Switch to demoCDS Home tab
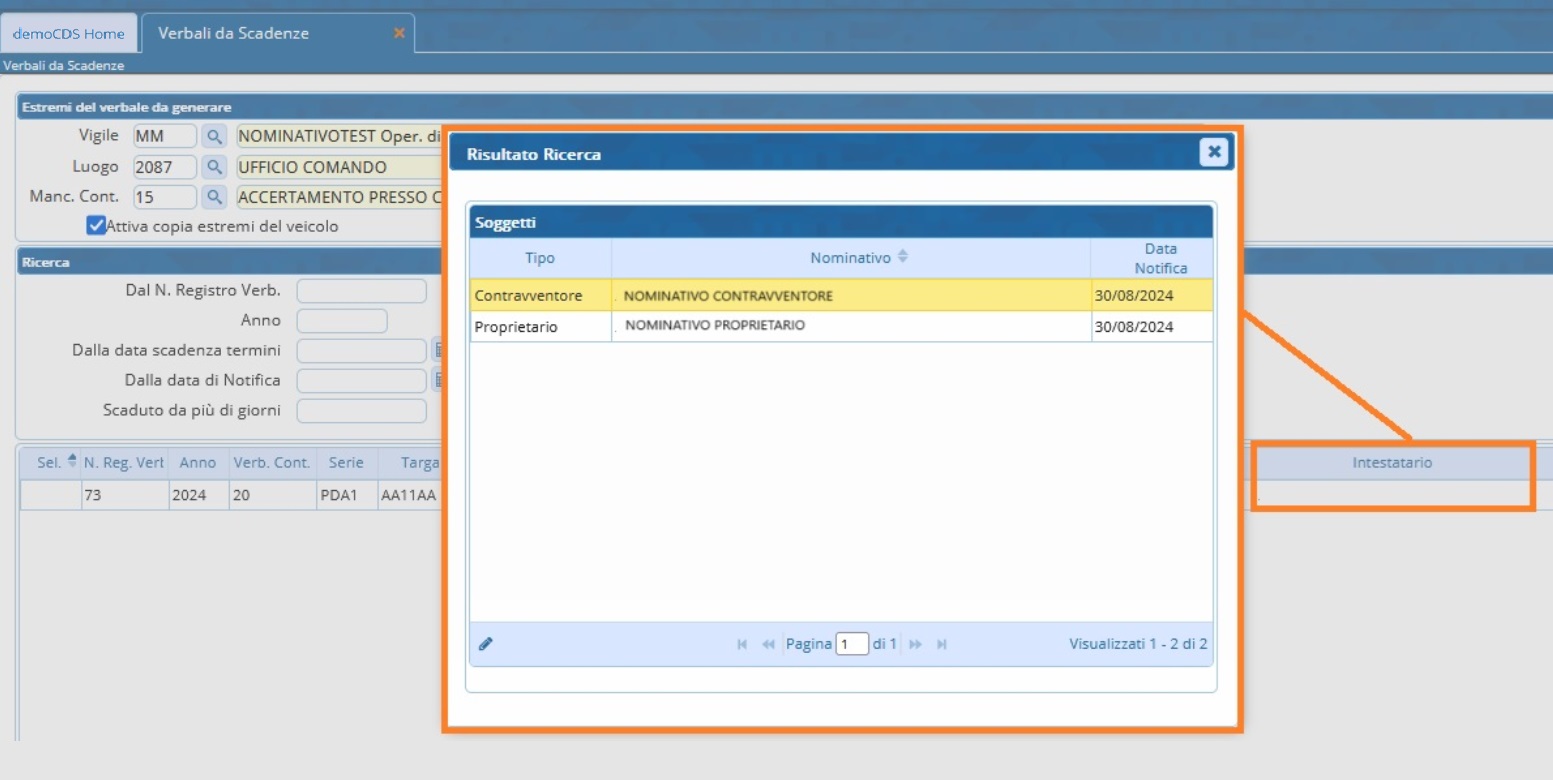The height and width of the screenshot is (780, 1553). 68,34
